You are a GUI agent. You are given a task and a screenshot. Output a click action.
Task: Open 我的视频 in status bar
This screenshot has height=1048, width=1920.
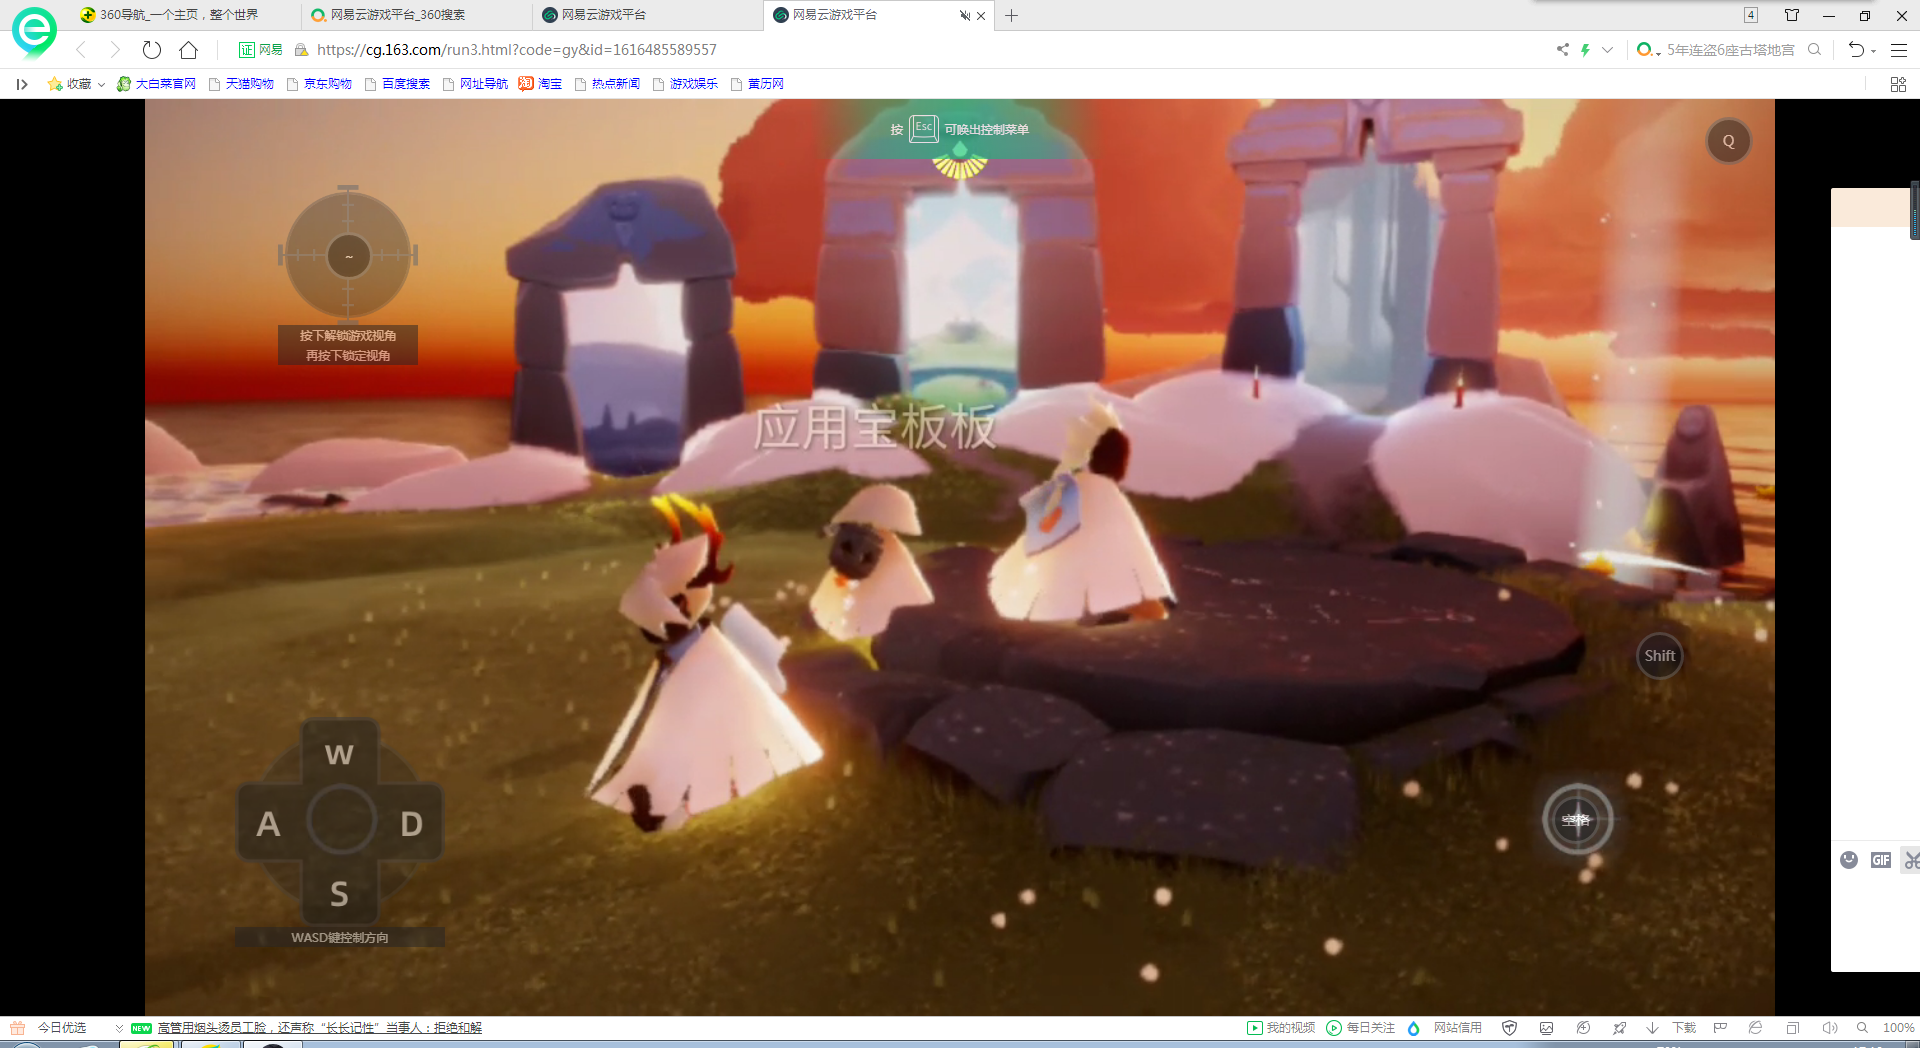pyautogui.click(x=1281, y=1028)
